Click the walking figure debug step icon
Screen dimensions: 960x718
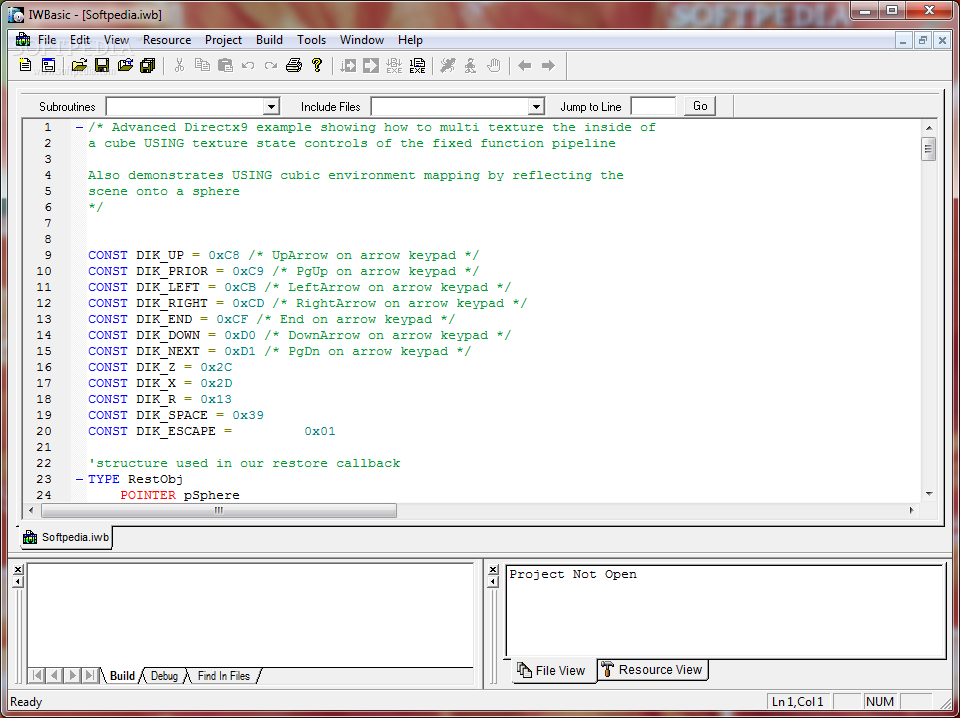pyautogui.click(x=470, y=65)
